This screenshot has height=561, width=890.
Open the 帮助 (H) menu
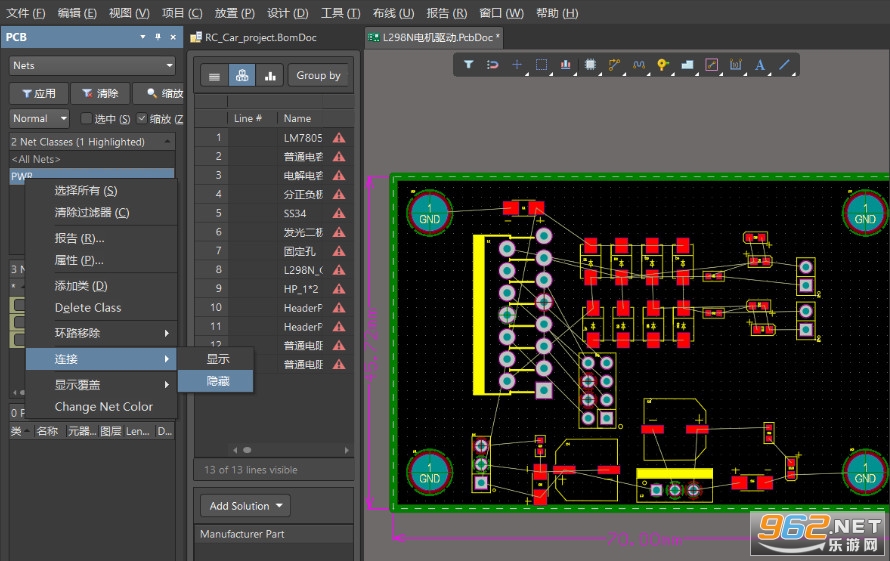(557, 12)
